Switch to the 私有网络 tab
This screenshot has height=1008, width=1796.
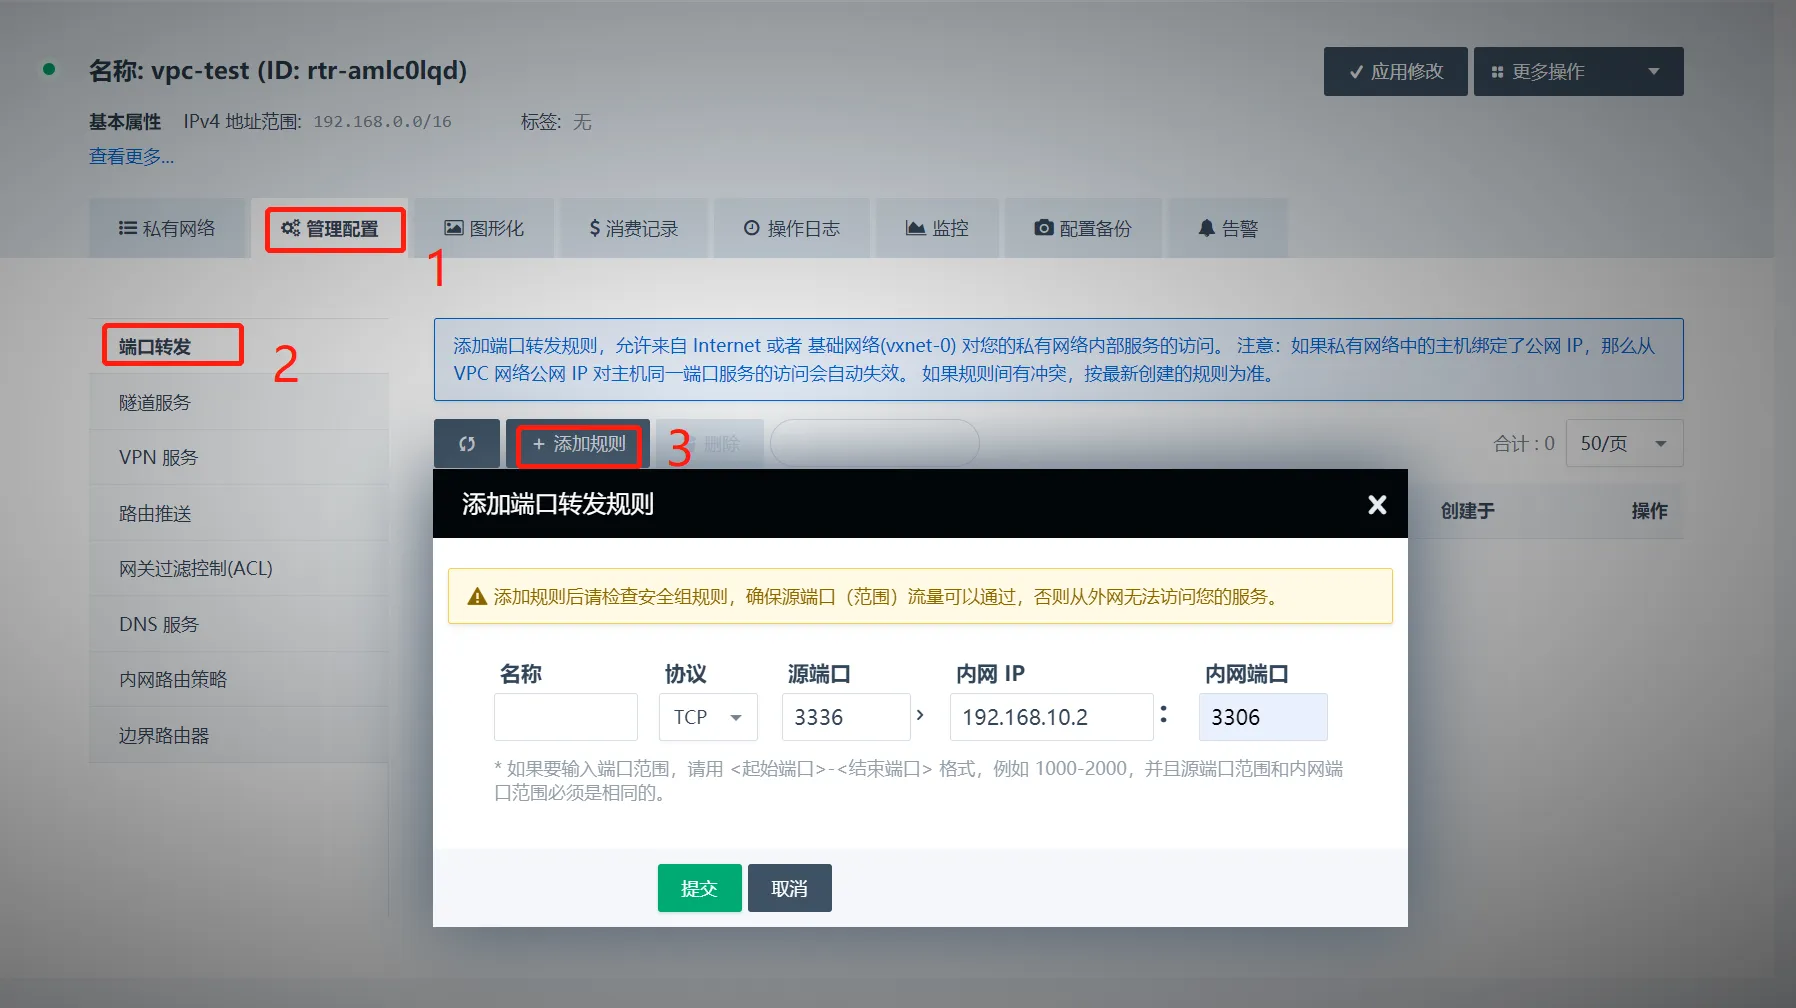pyautogui.click(x=167, y=229)
